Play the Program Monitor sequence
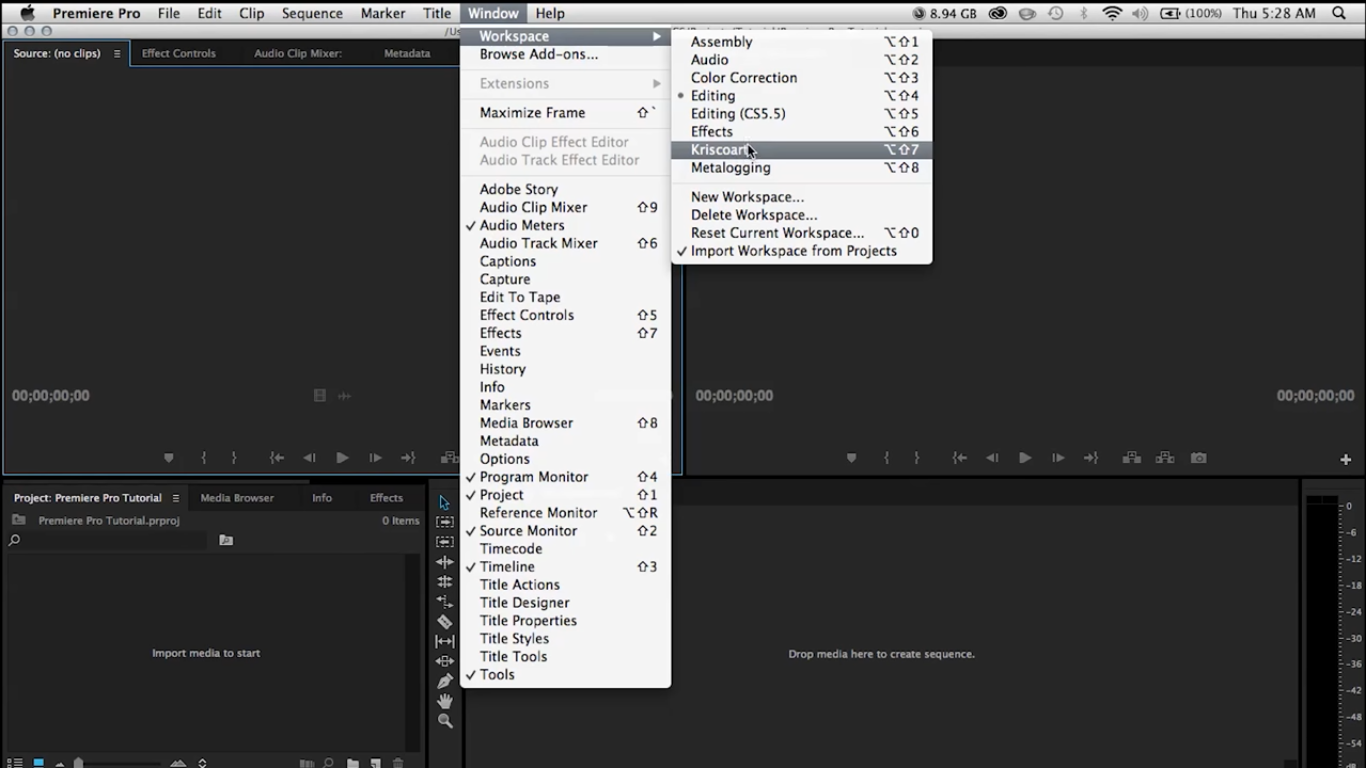This screenshot has height=768, width=1366. [1025, 458]
